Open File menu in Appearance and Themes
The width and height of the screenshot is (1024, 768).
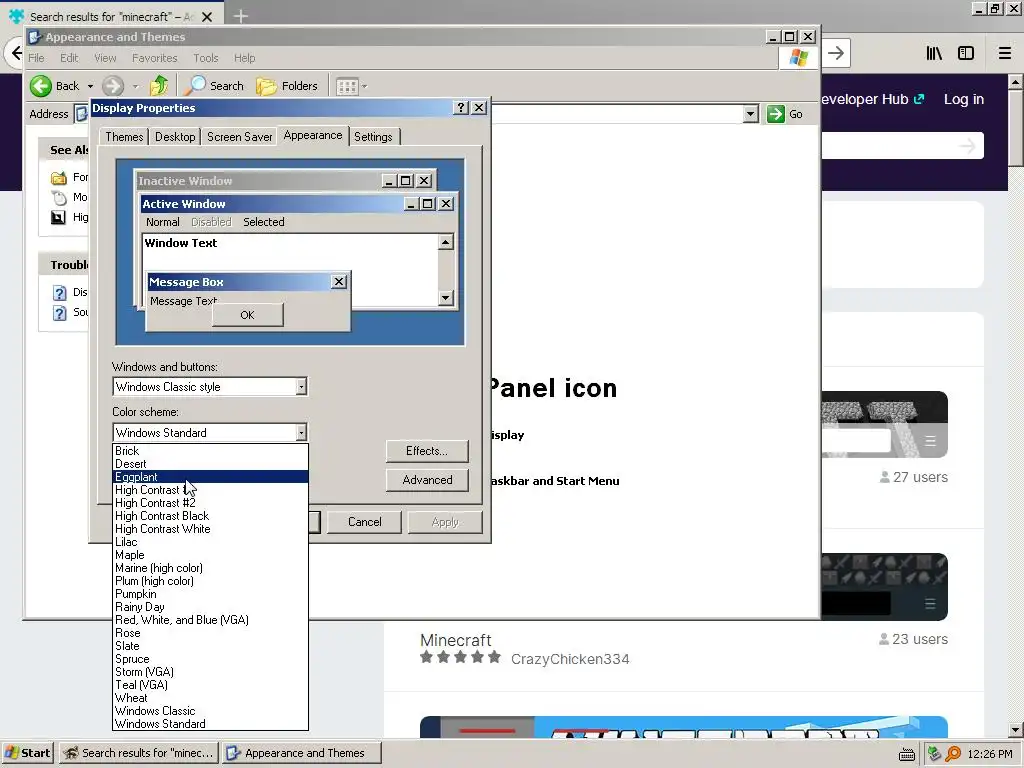tap(37, 58)
